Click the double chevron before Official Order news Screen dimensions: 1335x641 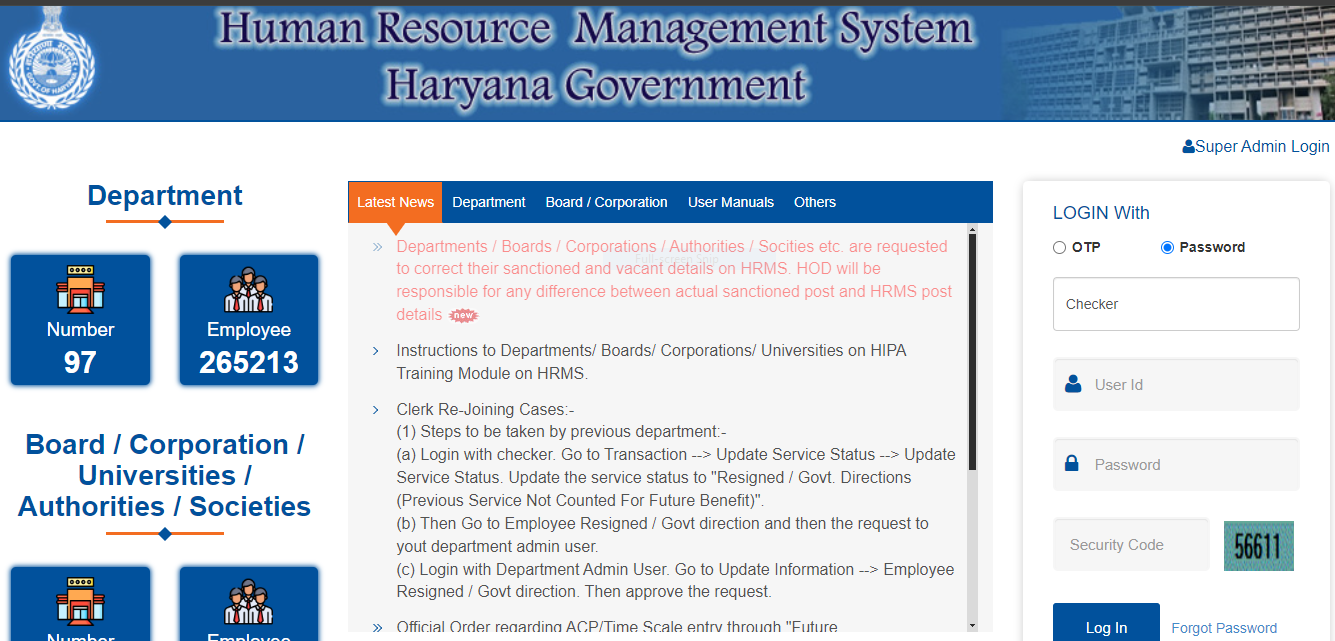point(377,628)
